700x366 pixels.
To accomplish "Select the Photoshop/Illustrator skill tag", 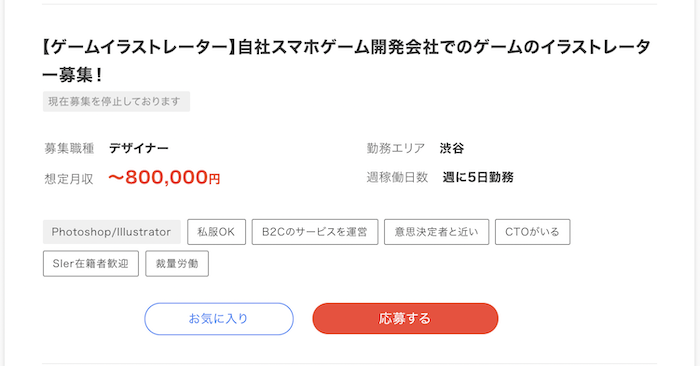I will tap(112, 232).
